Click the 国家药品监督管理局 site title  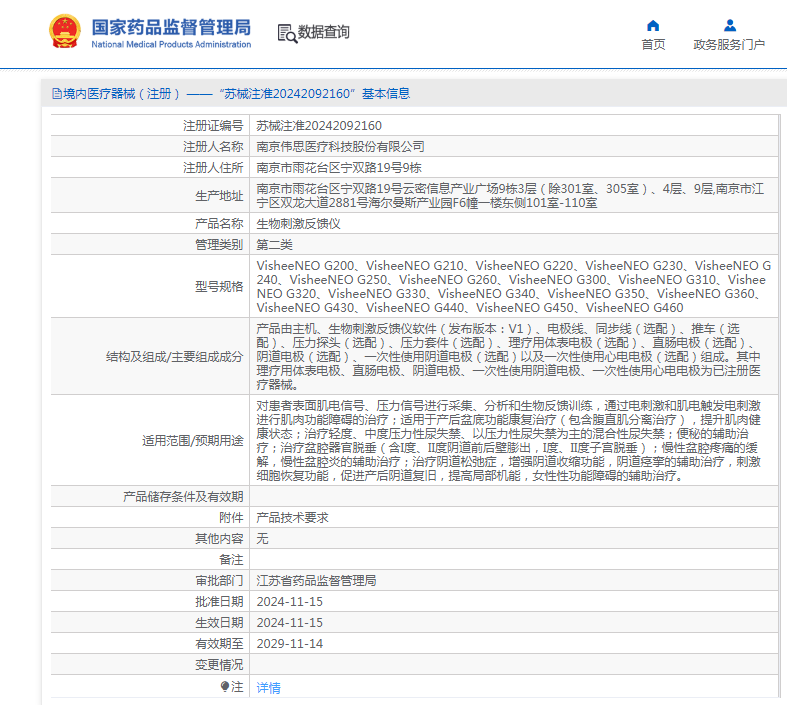point(171,27)
